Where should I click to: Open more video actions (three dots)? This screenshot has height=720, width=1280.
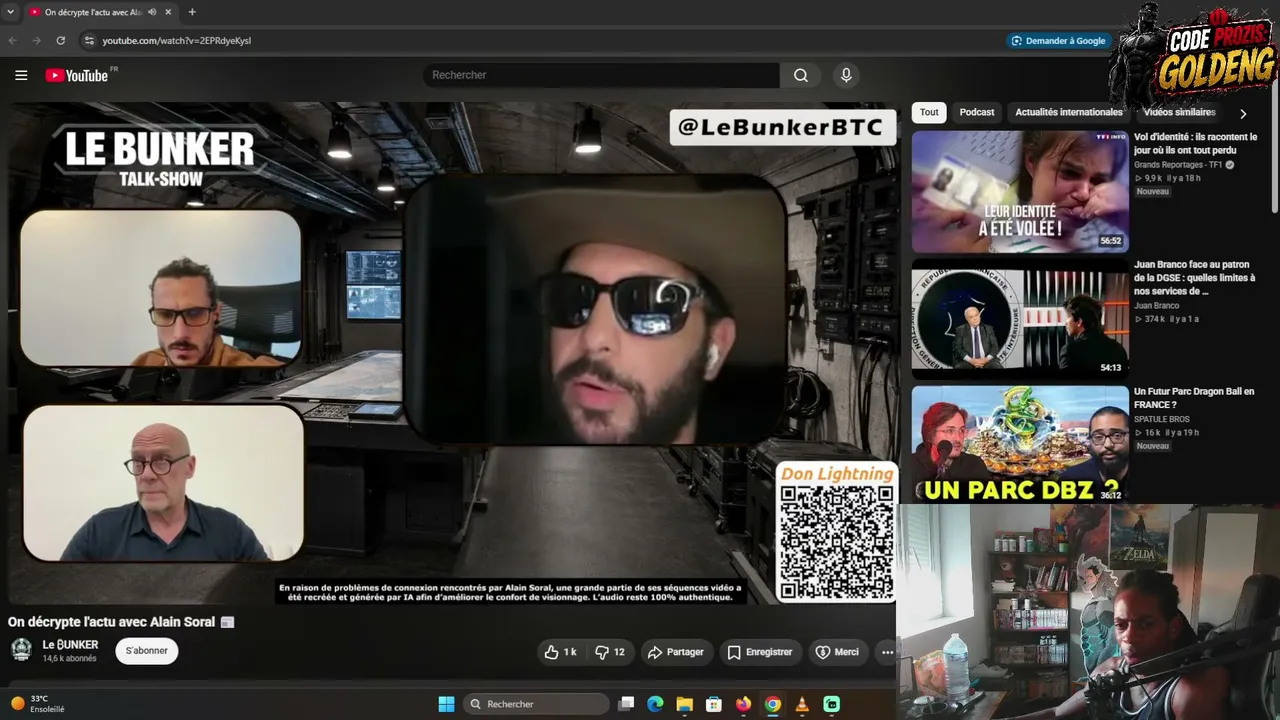[887, 652]
